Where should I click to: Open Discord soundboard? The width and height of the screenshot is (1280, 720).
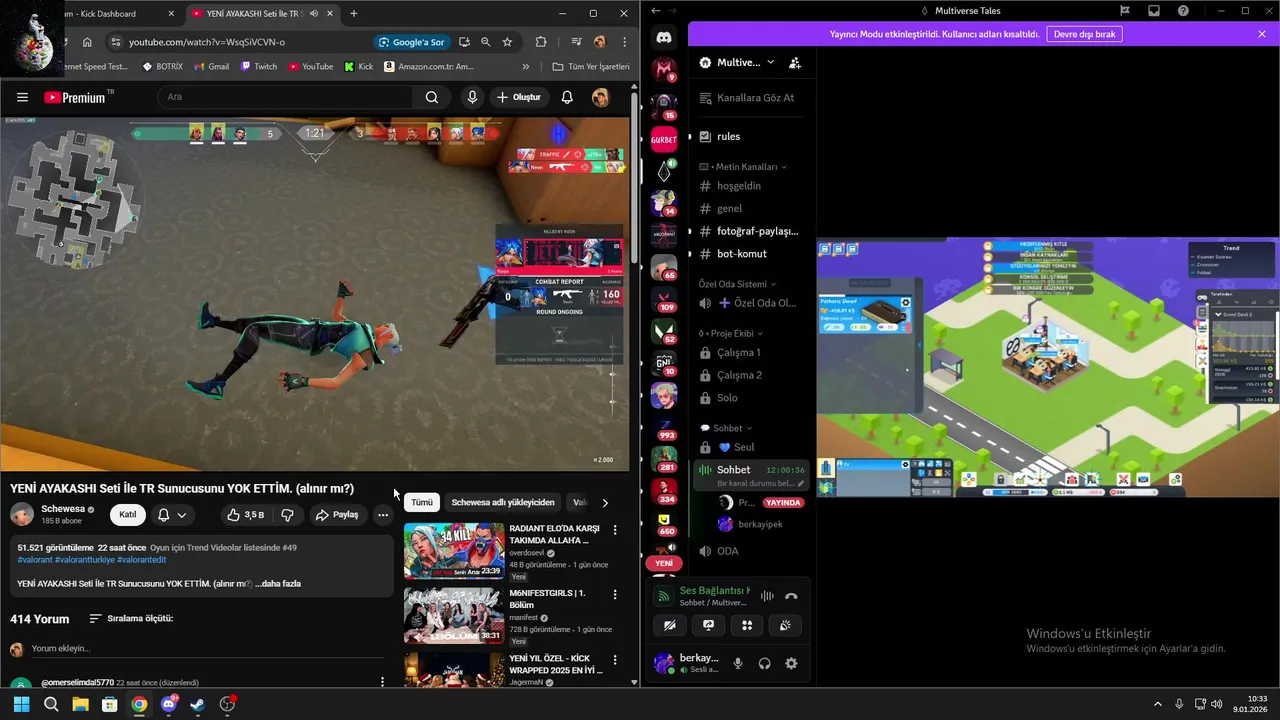[785, 626]
